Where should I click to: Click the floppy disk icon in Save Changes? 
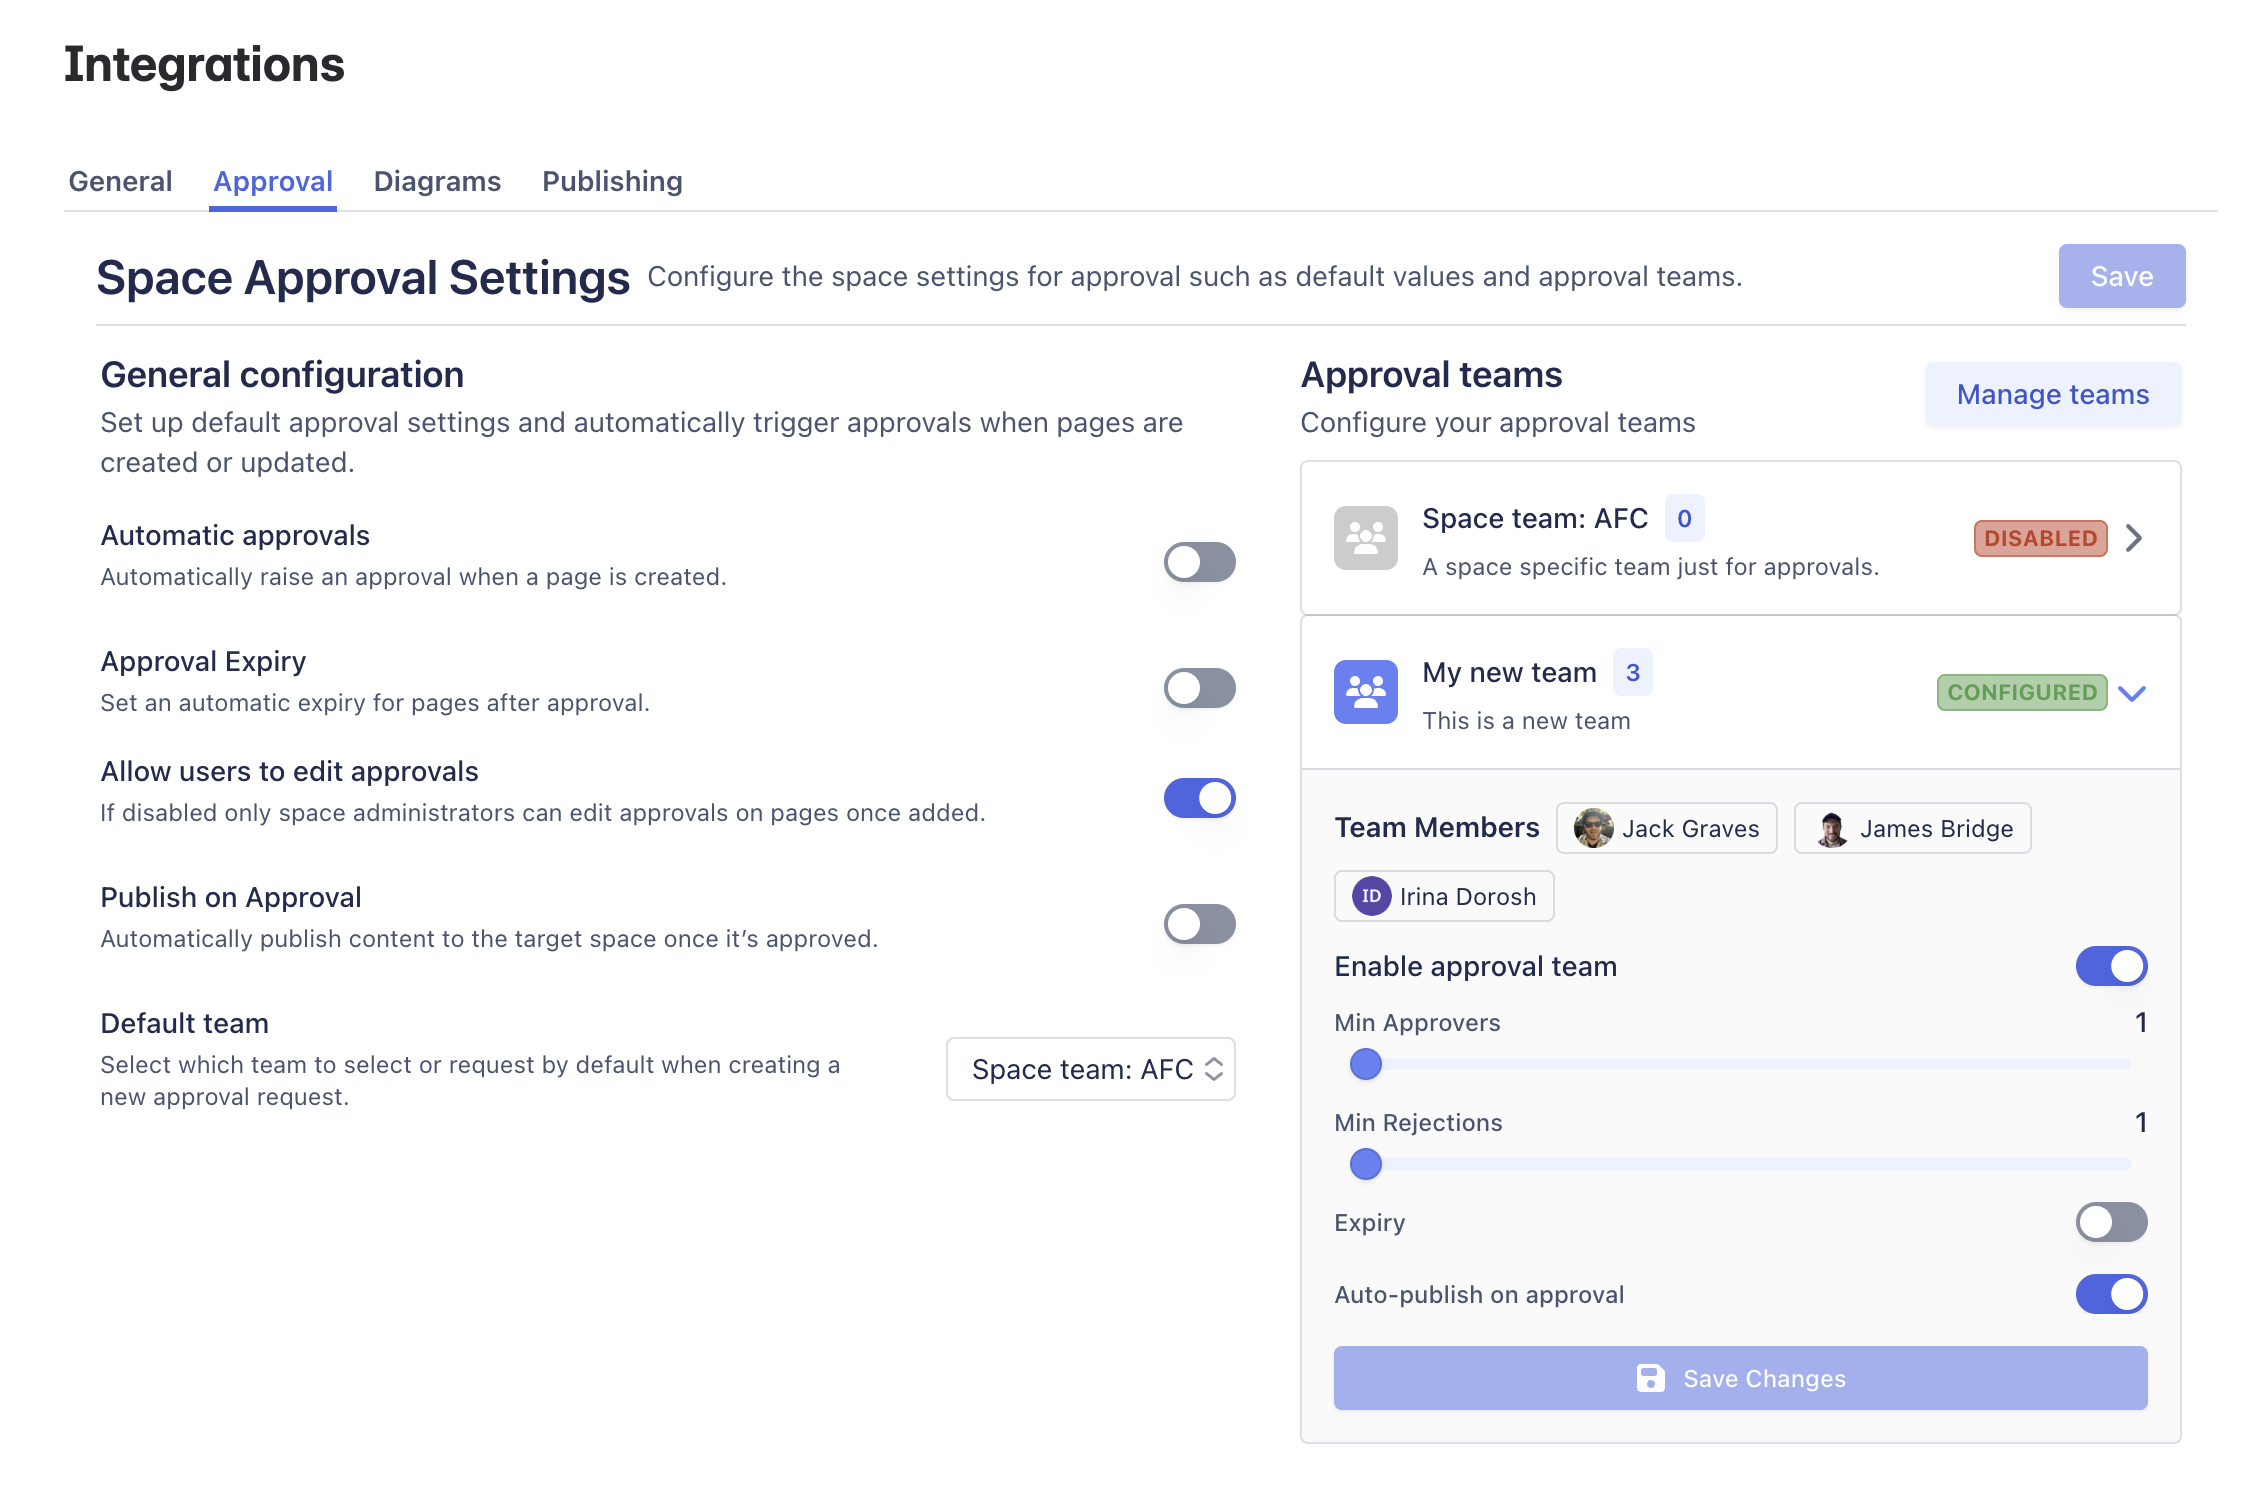[1650, 1378]
